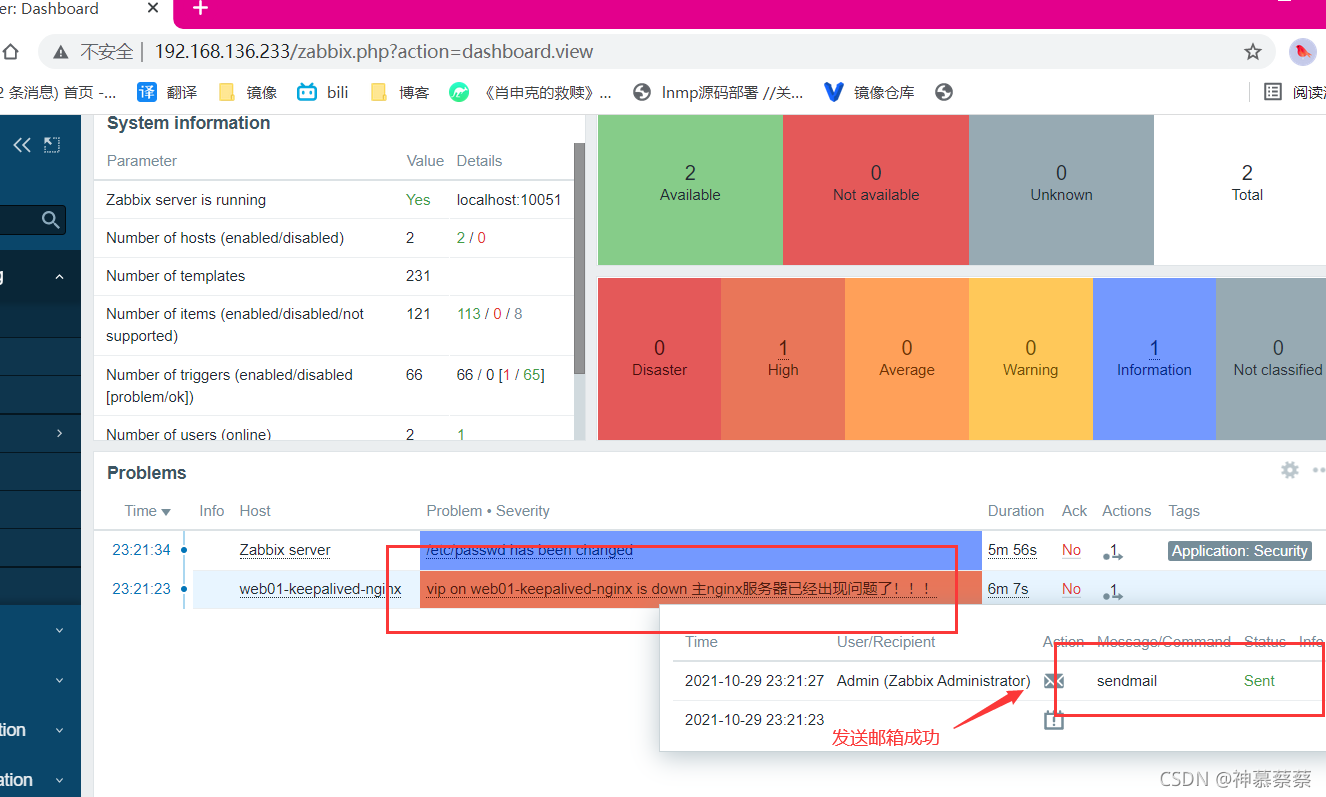
Task: Open the Problems widget gear settings
Action: tap(1290, 470)
